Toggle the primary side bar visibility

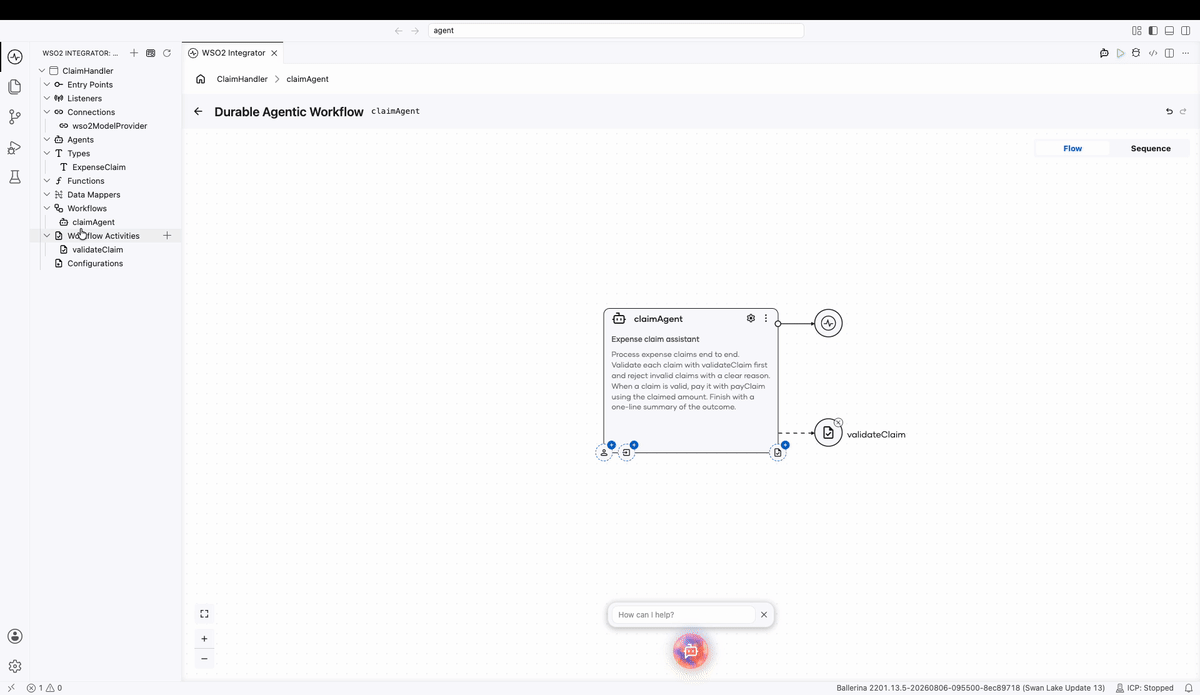click(x=1153, y=31)
